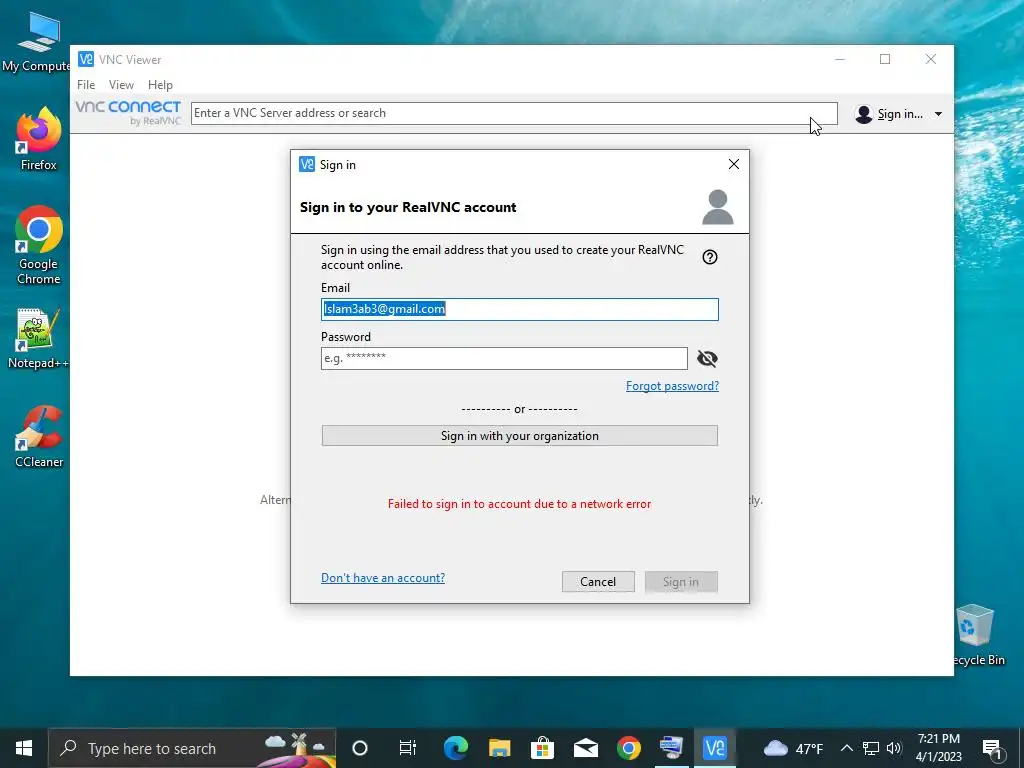Image resolution: width=1024 pixels, height=768 pixels.
Task: Open Cortana circle icon on taskbar
Action: pyautogui.click(x=360, y=748)
